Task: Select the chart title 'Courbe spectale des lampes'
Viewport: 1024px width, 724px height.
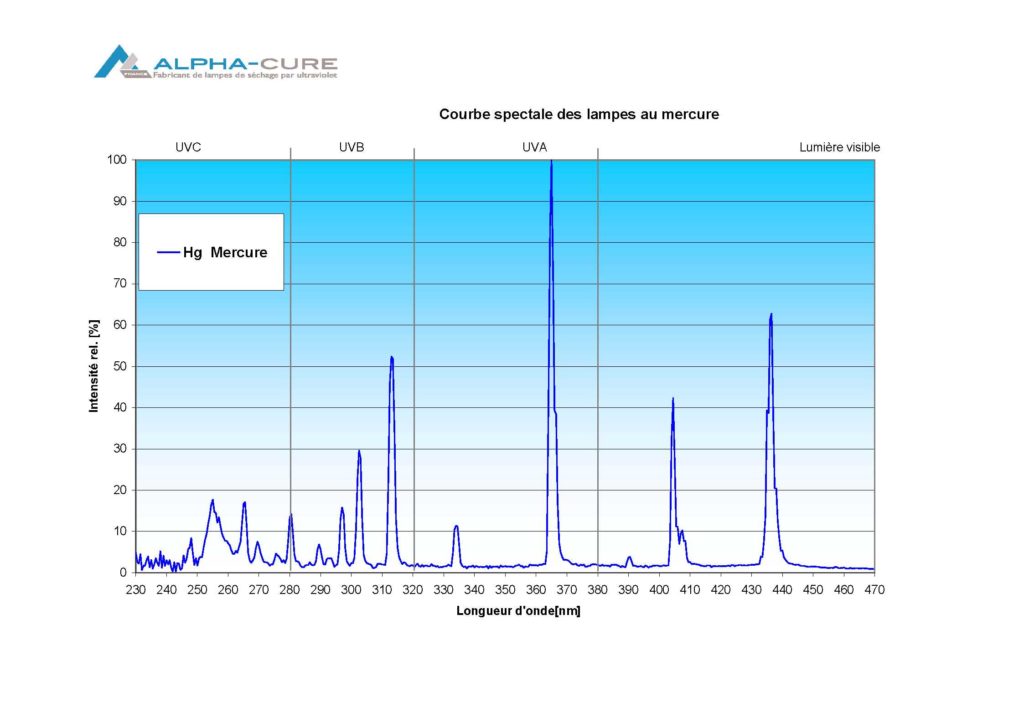Action: pos(578,115)
